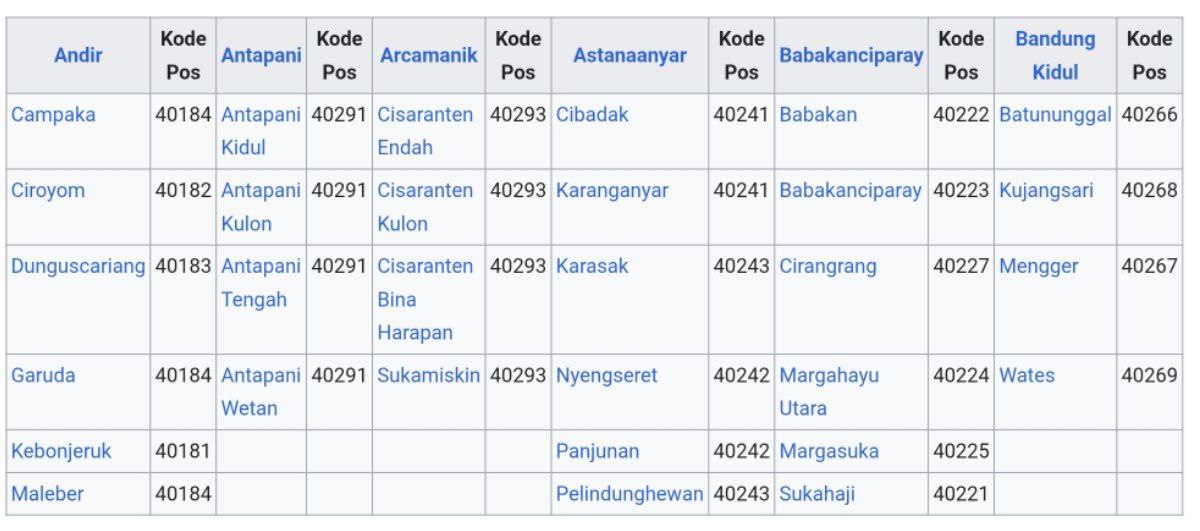Click the Kebonjeruk link

coord(61,451)
